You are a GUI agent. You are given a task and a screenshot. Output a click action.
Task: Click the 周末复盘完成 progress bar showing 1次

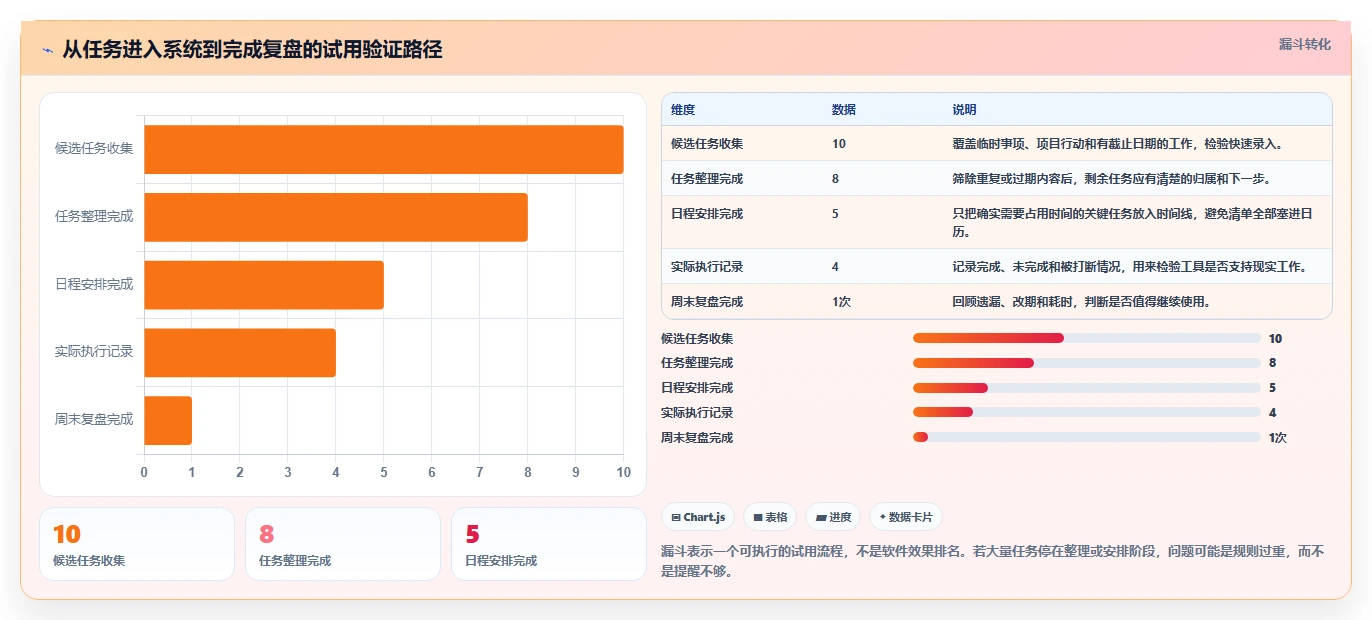pos(1087,437)
